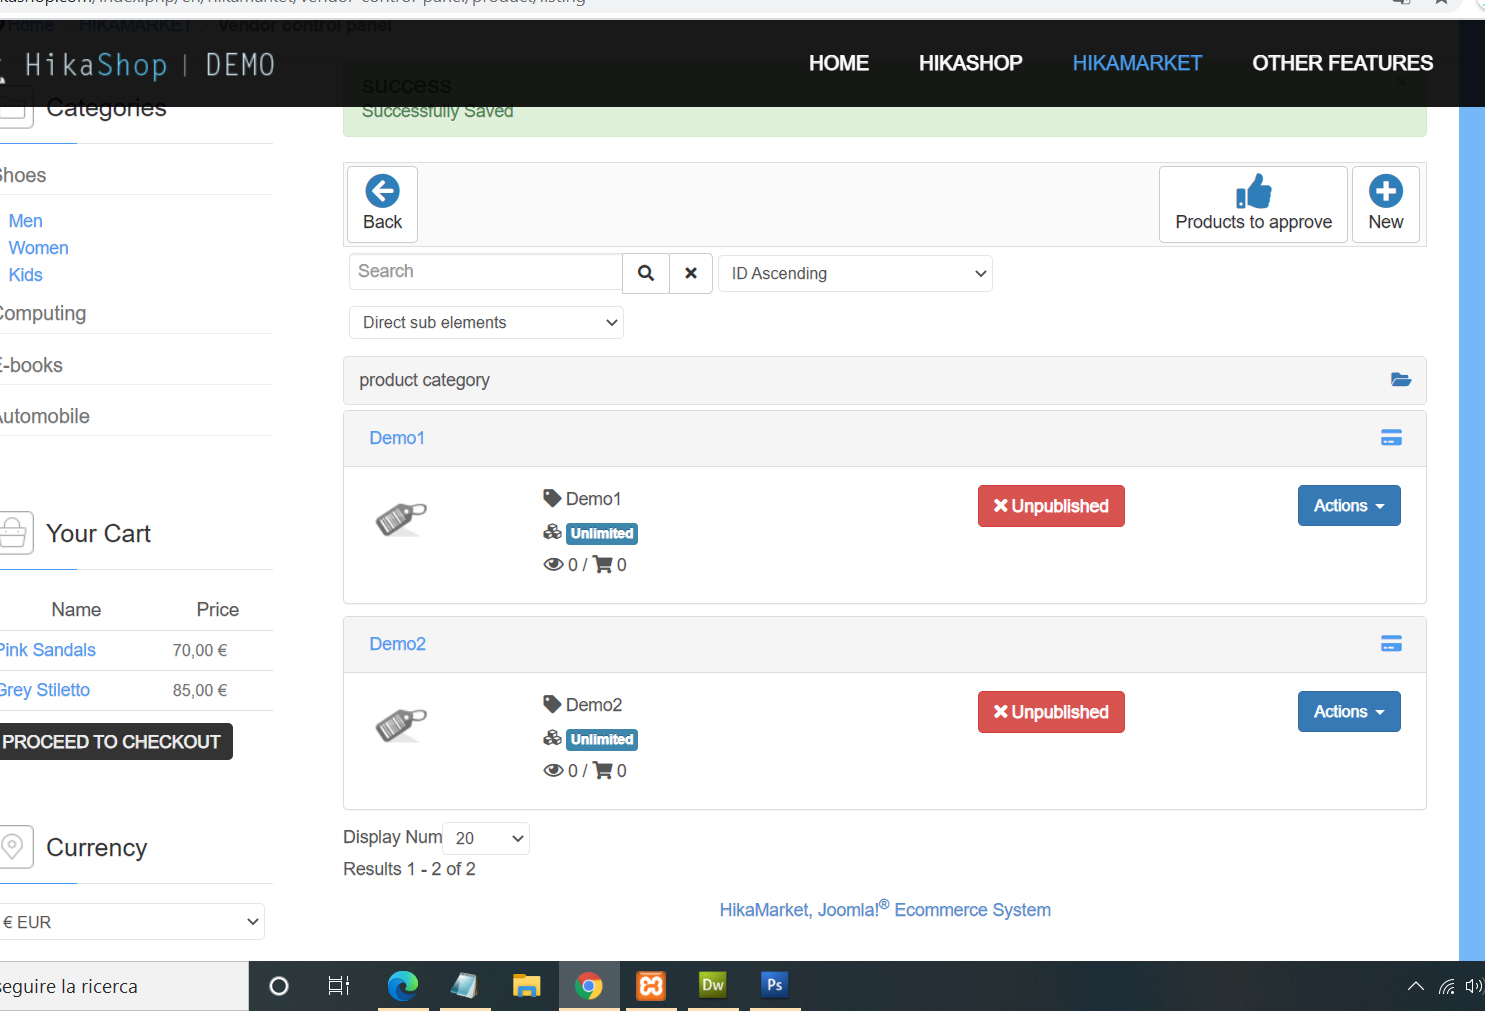The height and width of the screenshot is (1011, 1485).
Task: Open the Actions dropdown for Demo1
Action: [x=1349, y=506]
